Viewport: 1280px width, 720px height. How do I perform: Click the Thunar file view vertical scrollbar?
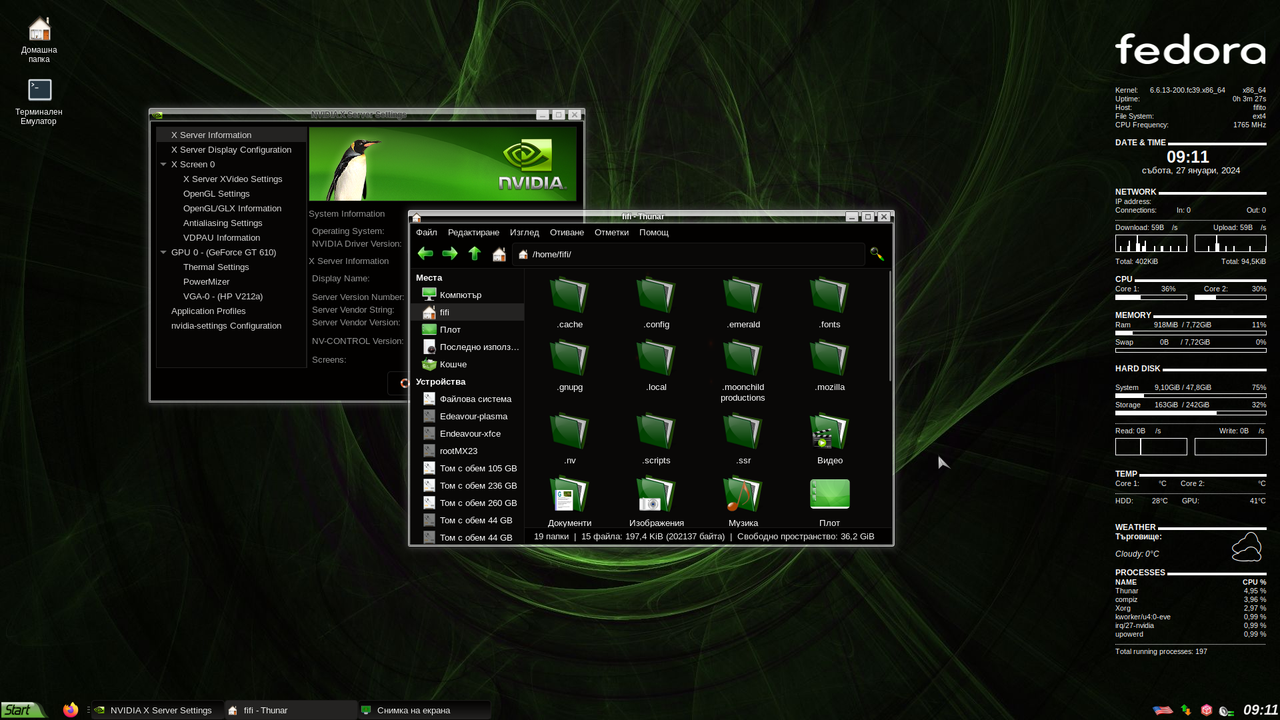(x=889, y=325)
